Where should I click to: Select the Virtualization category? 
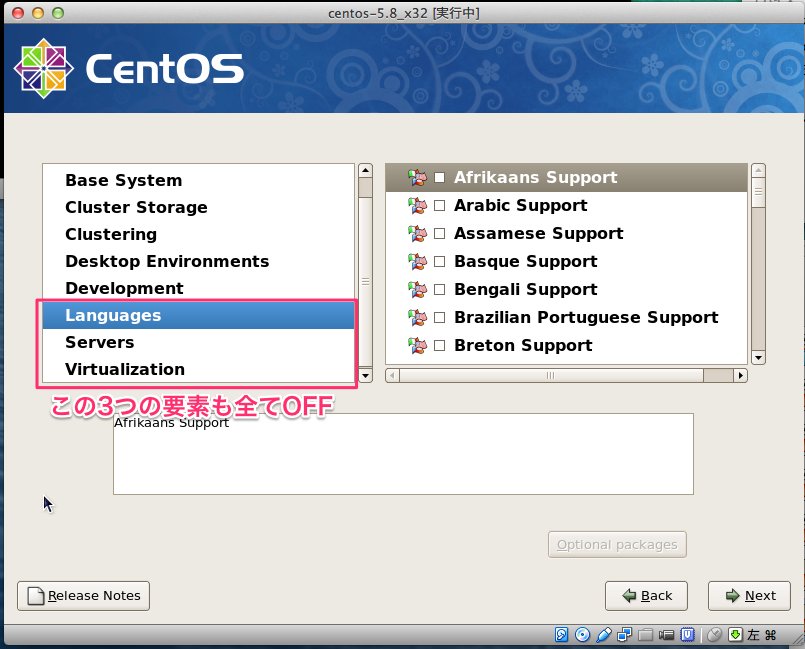[x=124, y=369]
